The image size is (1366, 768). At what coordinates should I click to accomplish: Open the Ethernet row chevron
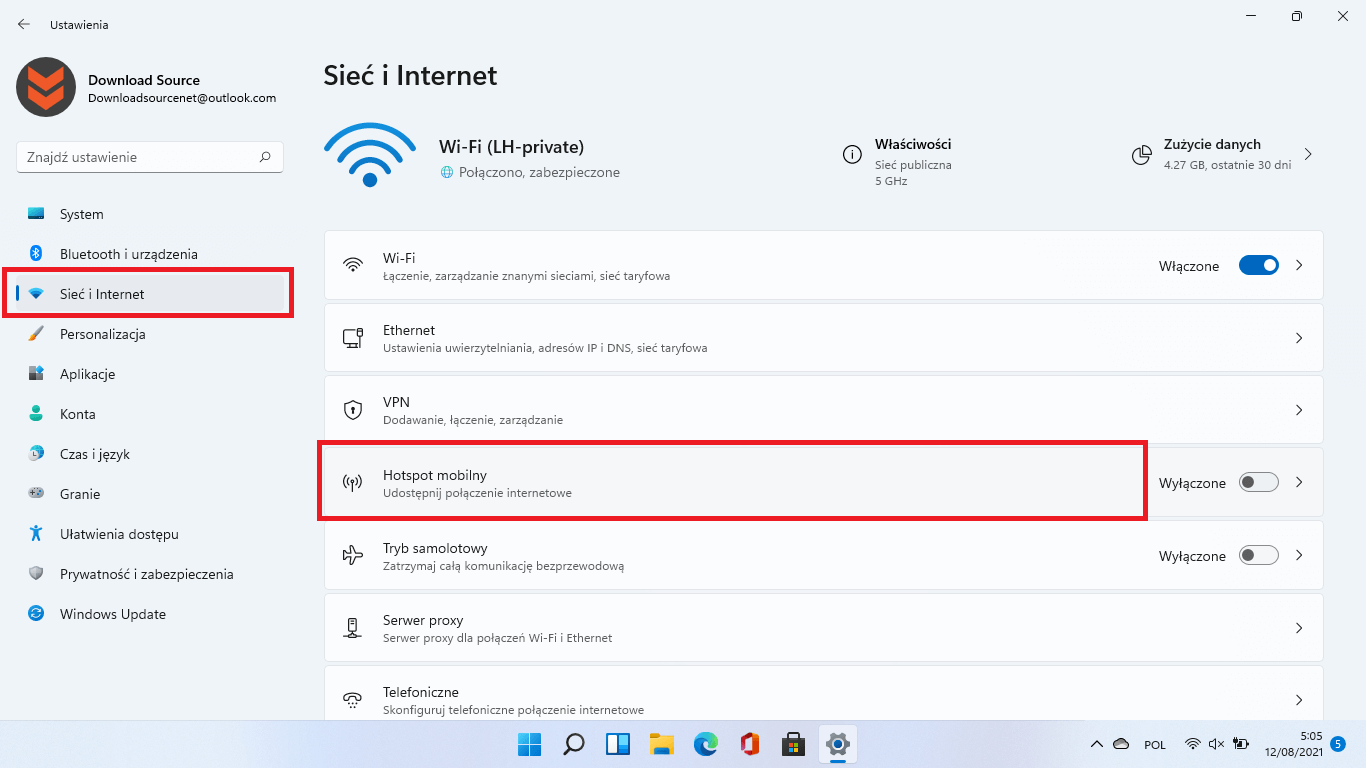[x=1299, y=338]
